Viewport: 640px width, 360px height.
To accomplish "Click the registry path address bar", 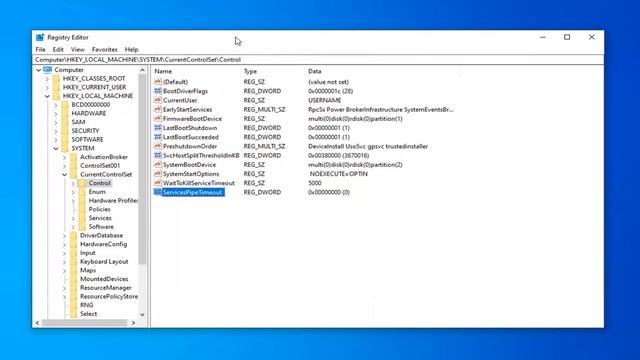I will tap(318, 60).
